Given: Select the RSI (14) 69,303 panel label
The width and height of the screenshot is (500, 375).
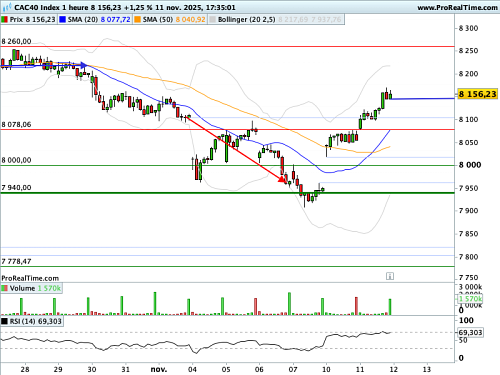Looking at the screenshot, I should pyautogui.click(x=36, y=321).
